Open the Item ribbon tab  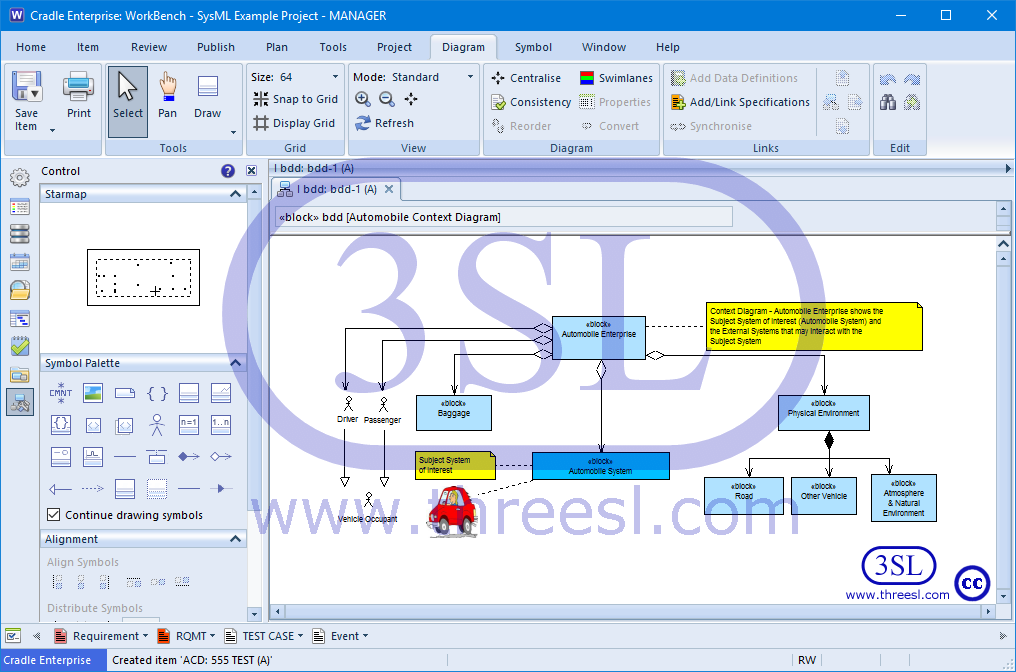88,47
